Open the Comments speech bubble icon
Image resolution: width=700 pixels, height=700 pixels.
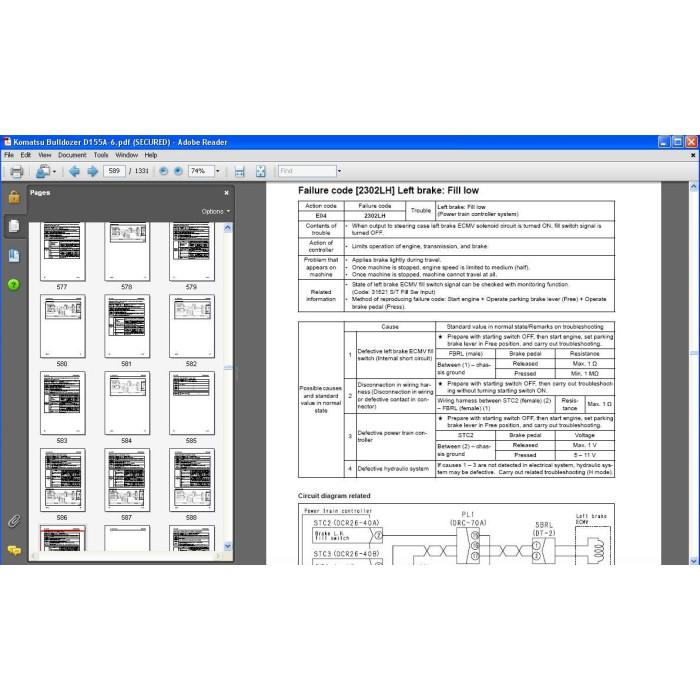click(14, 550)
